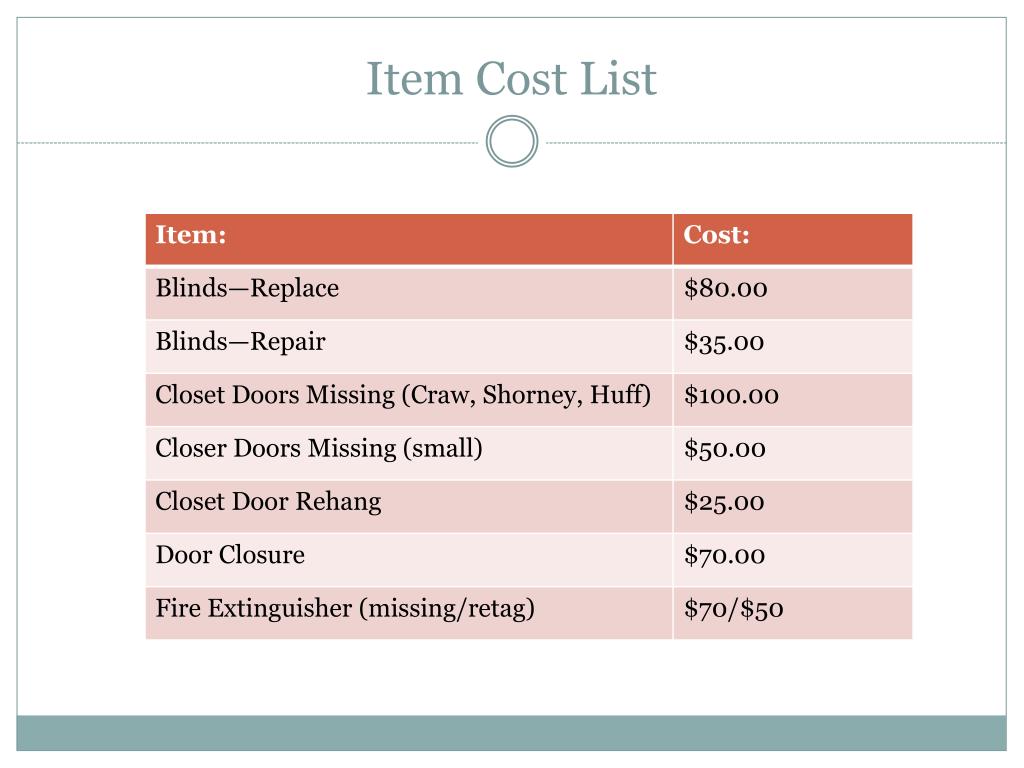Click the $50.00 cost cell
Screen dimensions: 1024x768
[x=793, y=453]
